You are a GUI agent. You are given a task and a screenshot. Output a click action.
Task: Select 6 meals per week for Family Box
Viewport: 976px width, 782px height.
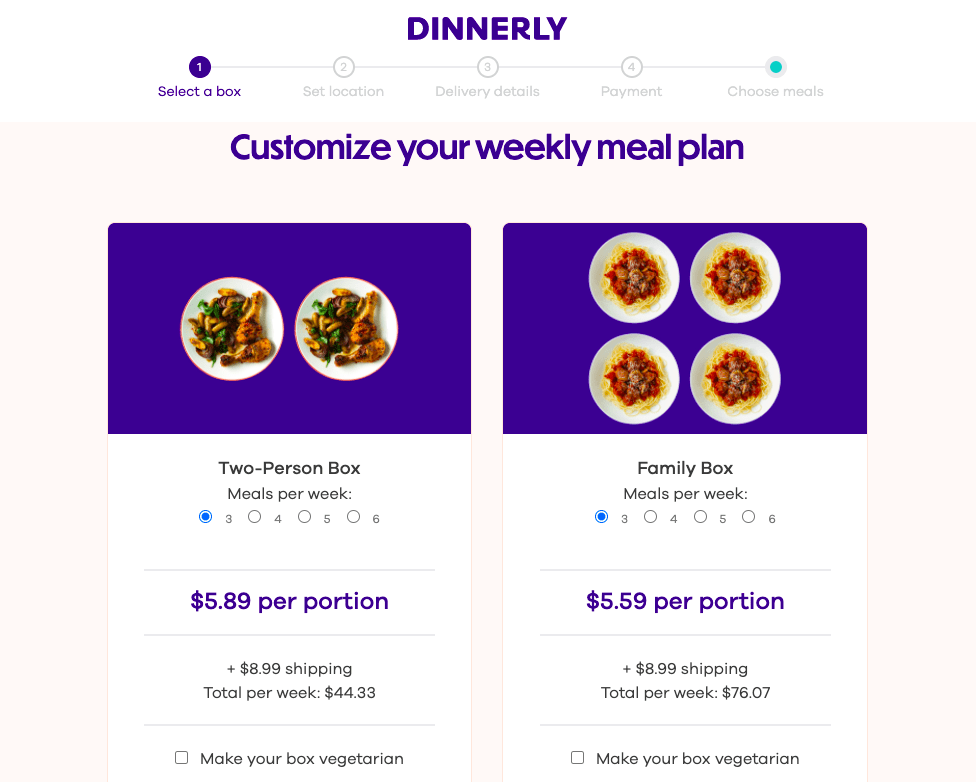point(749,516)
